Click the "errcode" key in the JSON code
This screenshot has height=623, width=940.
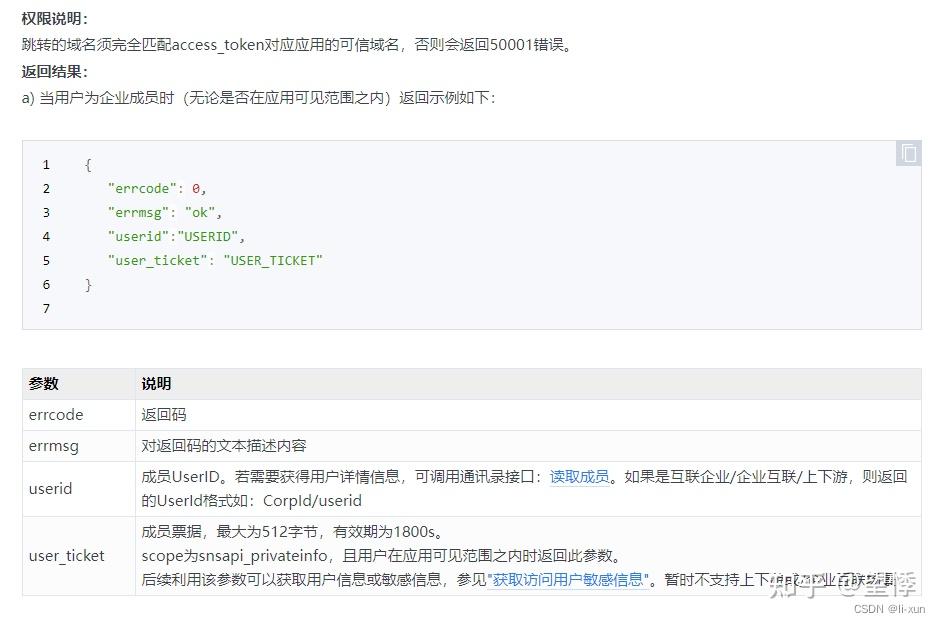click(x=142, y=188)
